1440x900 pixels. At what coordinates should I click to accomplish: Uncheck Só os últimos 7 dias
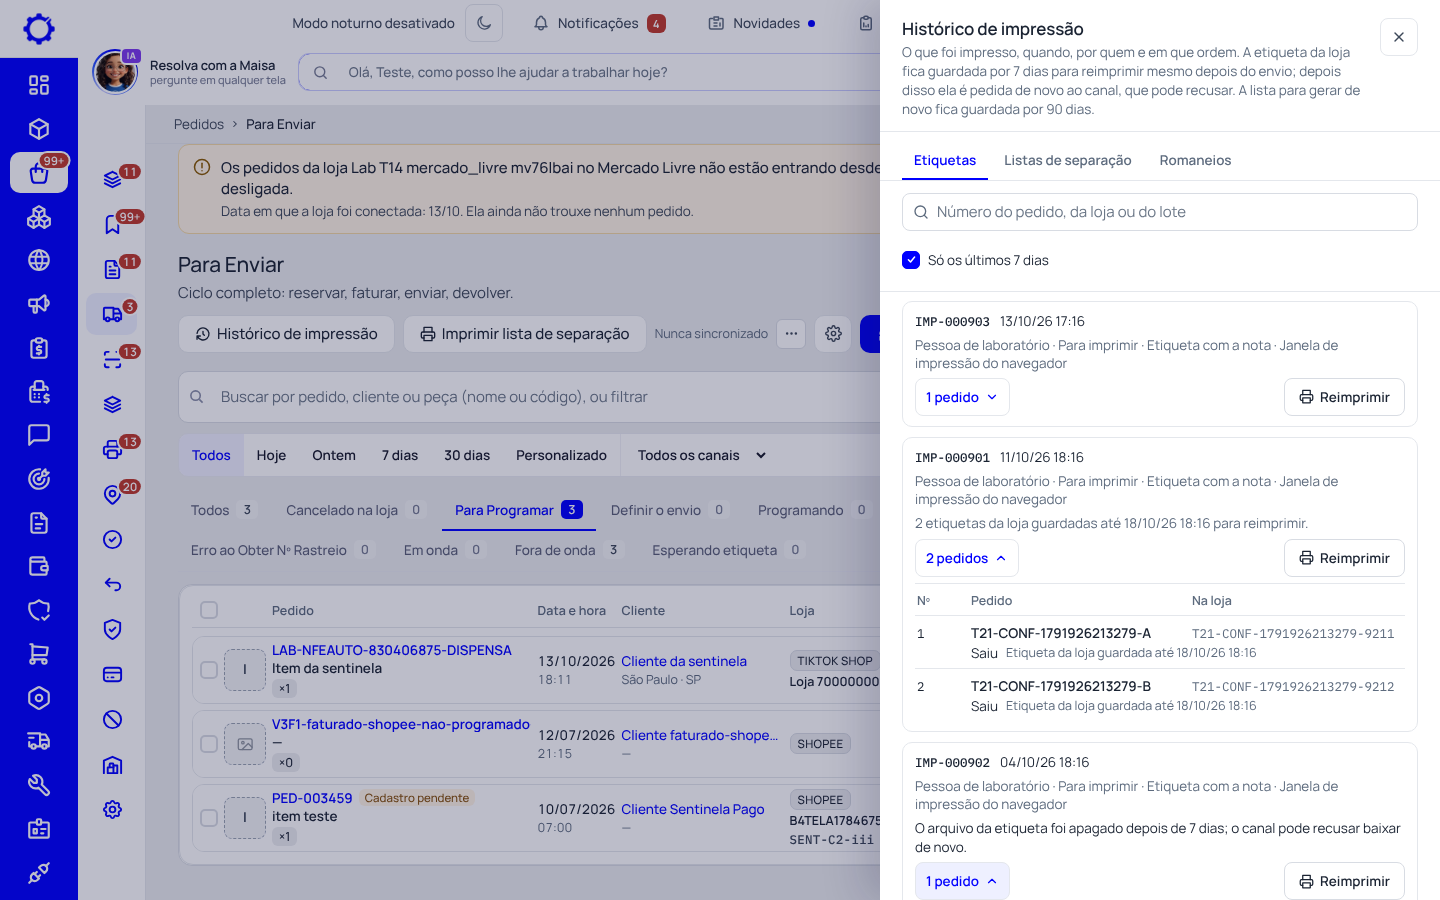click(x=911, y=260)
